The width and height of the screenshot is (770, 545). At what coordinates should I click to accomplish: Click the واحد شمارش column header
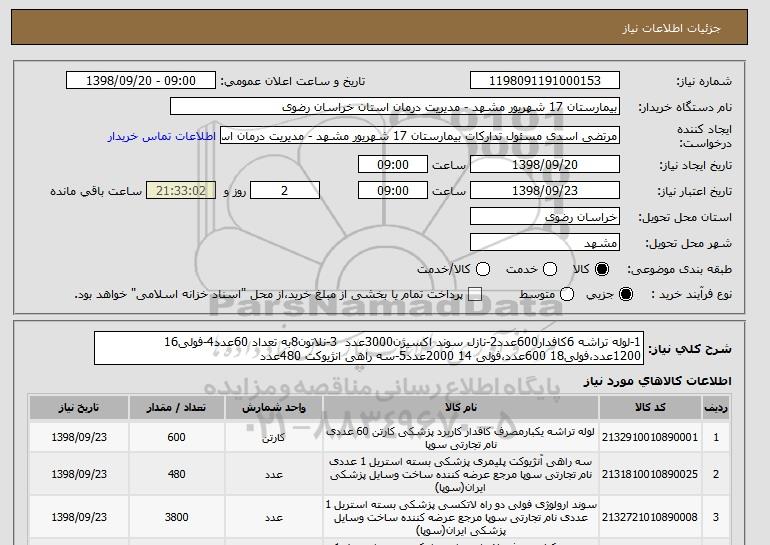tap(274, 408)
